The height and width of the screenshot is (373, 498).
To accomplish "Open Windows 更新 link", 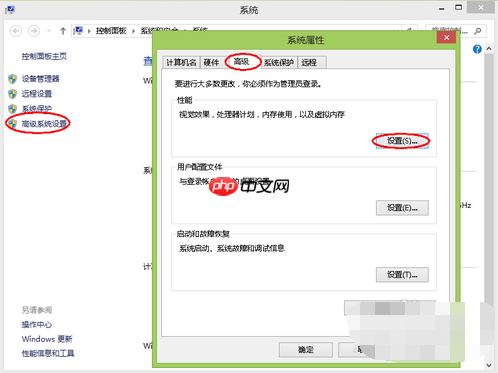I will pos(47,339).
